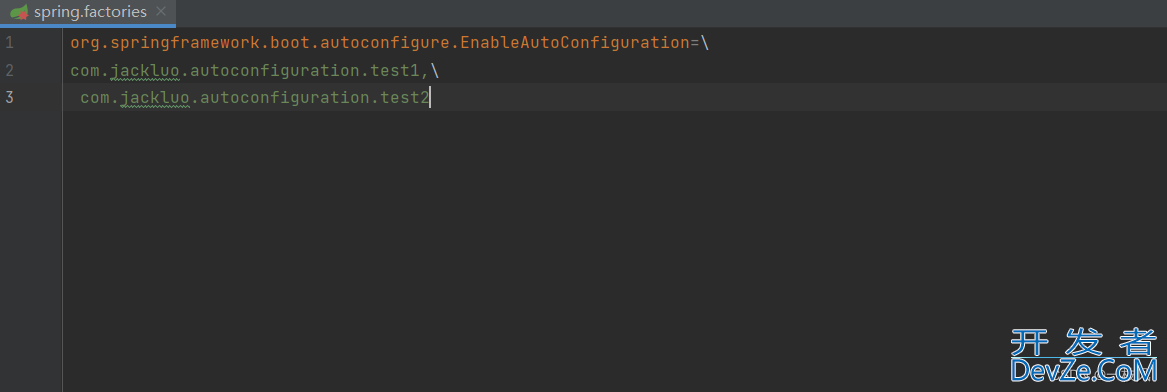Image resolution: width=1167 pixels, height=392 pixels.
Task: Close the spring.factories tab
Action: [x=161, y=12]
